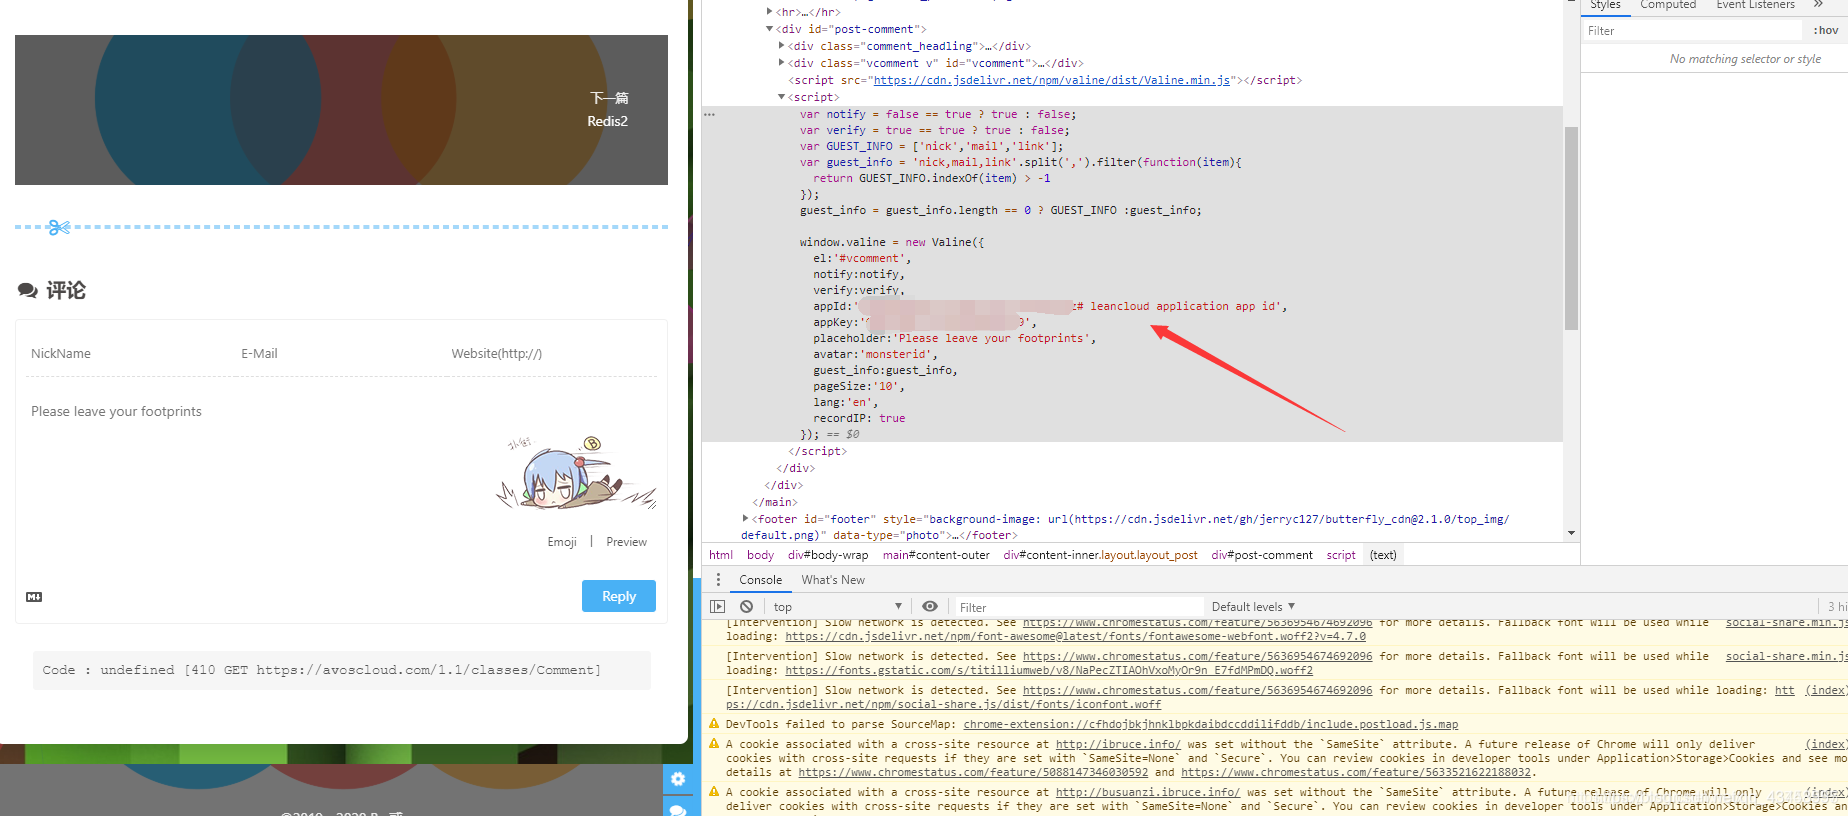1848x816 pixels.
Task: Select div#body-wrap breadcrumb
Action: [828, 555]
